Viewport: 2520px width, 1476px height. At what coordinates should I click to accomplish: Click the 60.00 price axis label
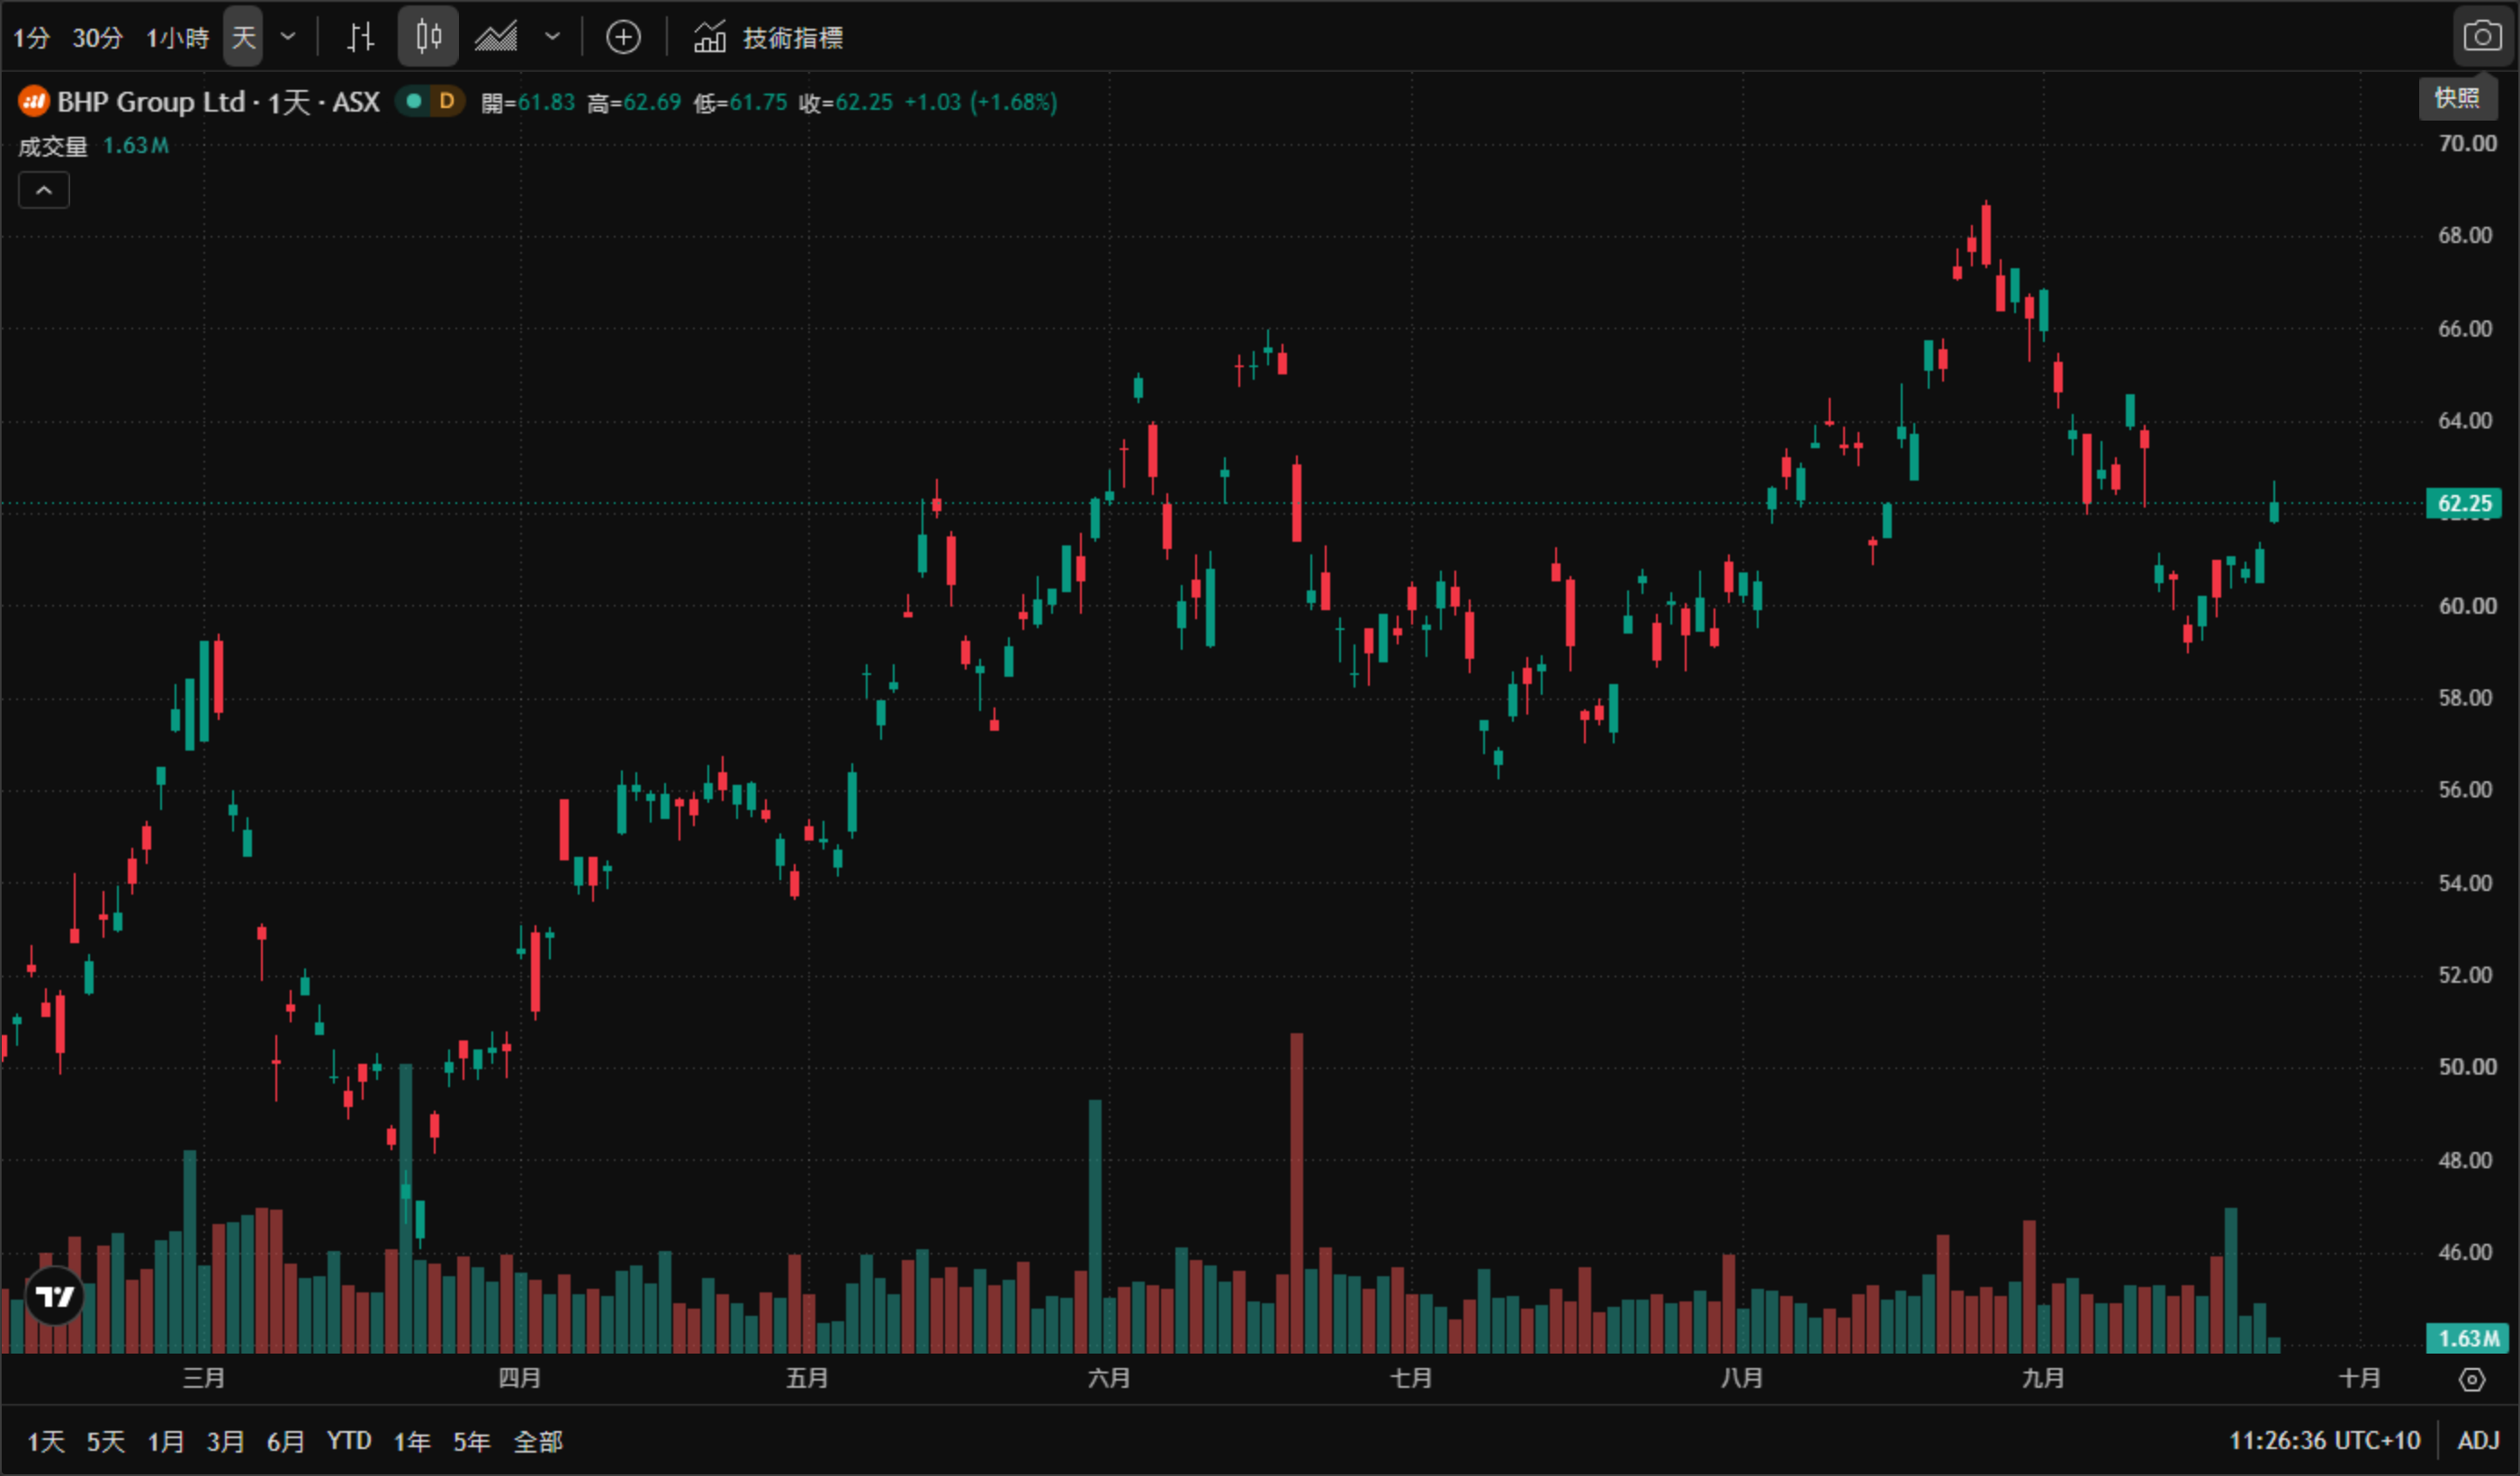[2467, 606]
